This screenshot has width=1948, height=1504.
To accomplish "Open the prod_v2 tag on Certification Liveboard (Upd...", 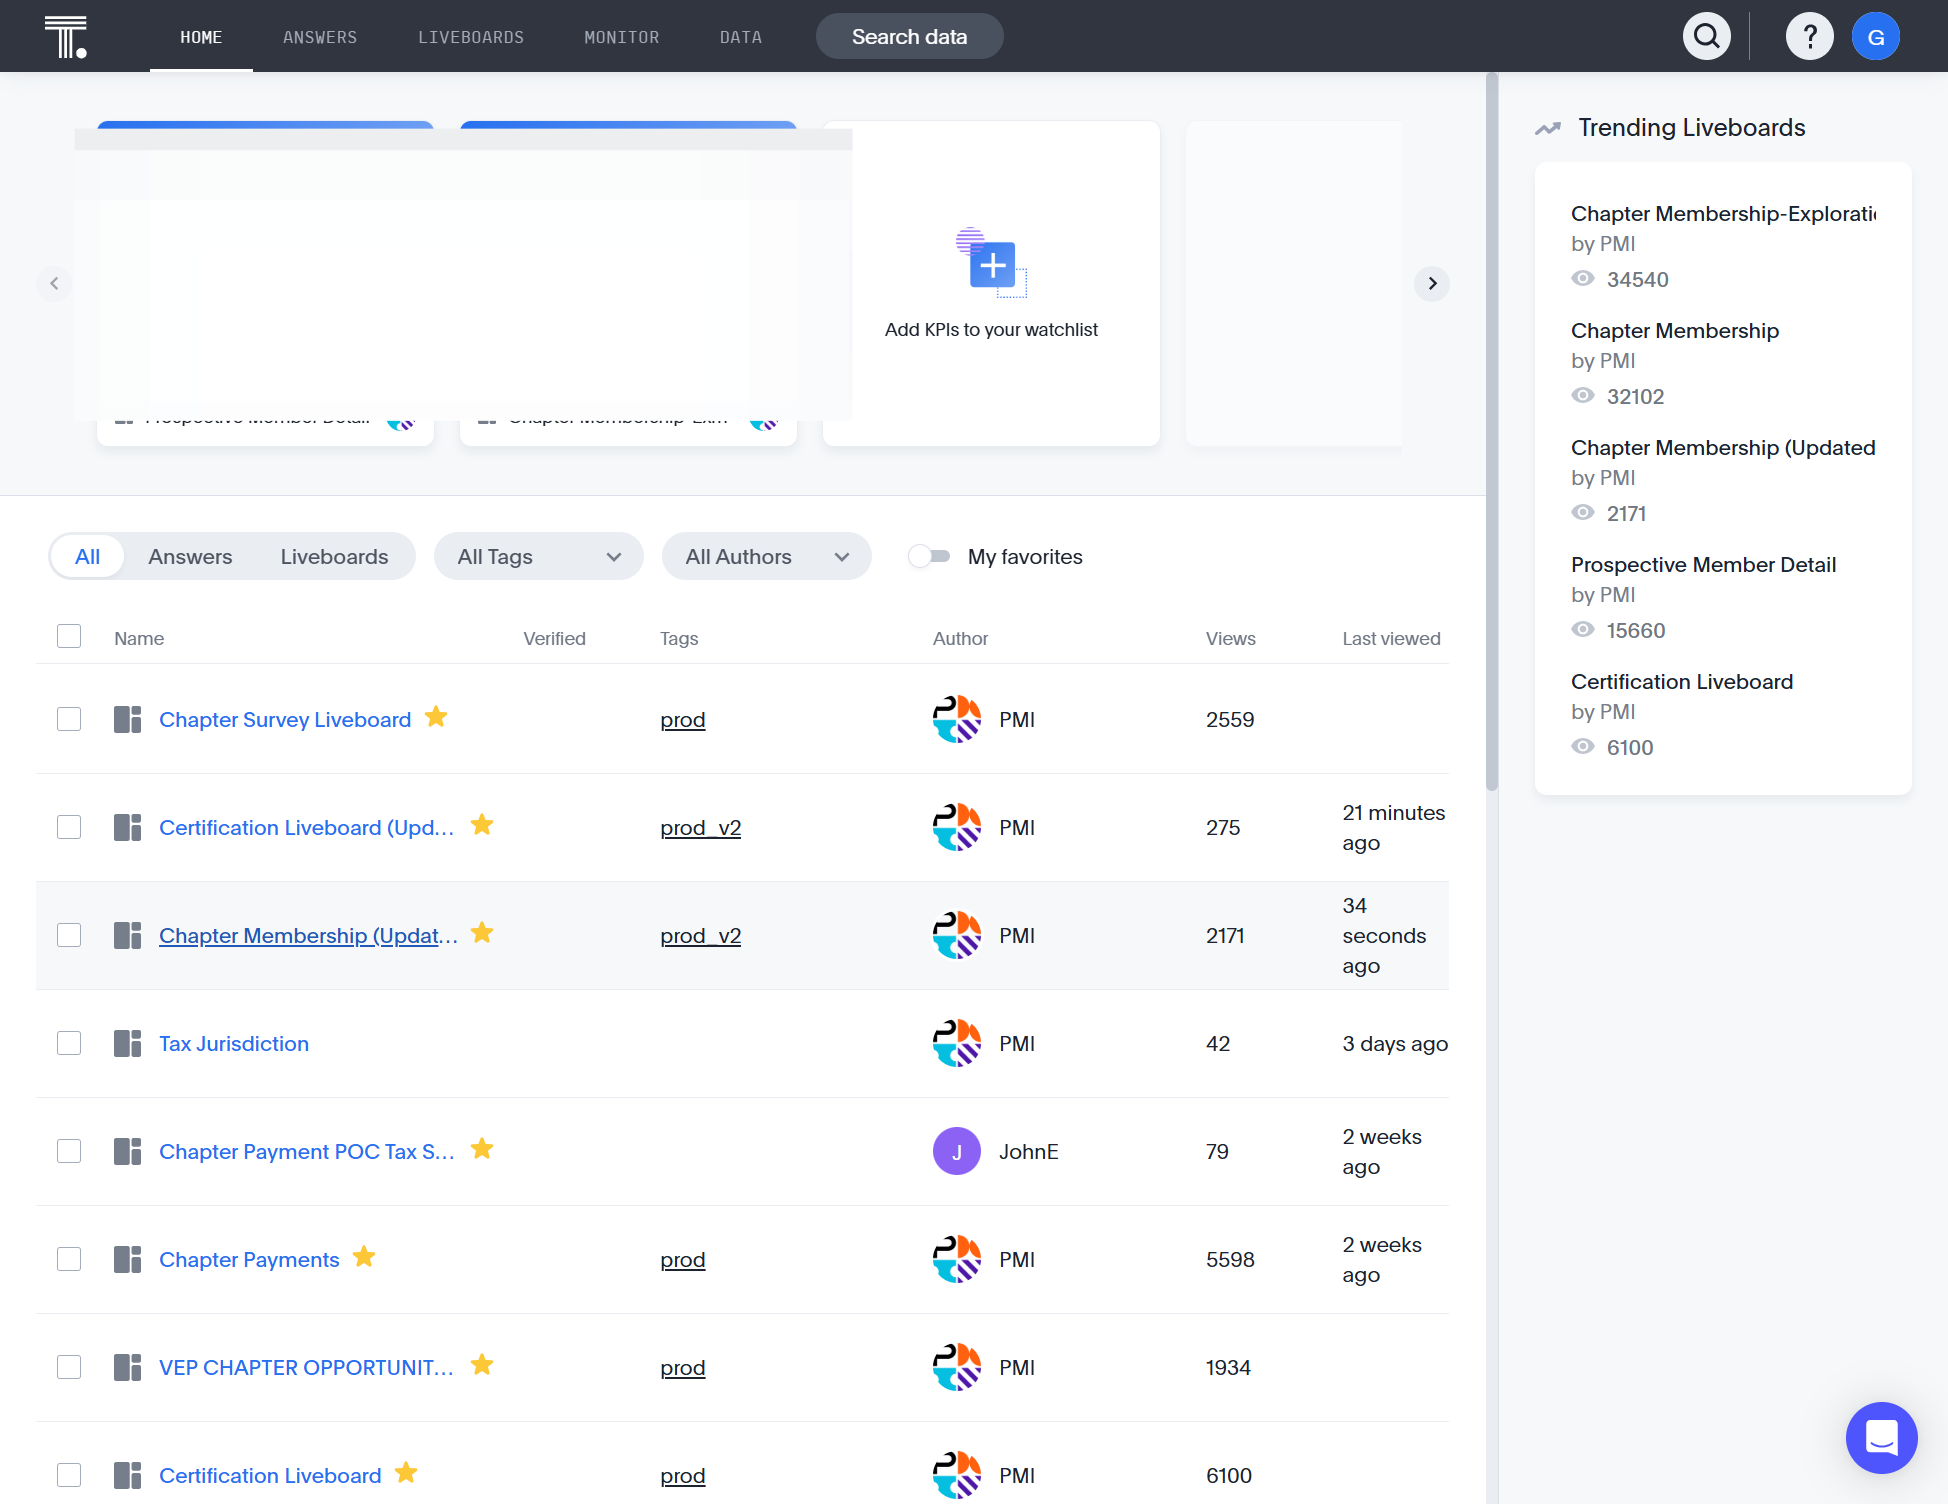I will (700, 827).
